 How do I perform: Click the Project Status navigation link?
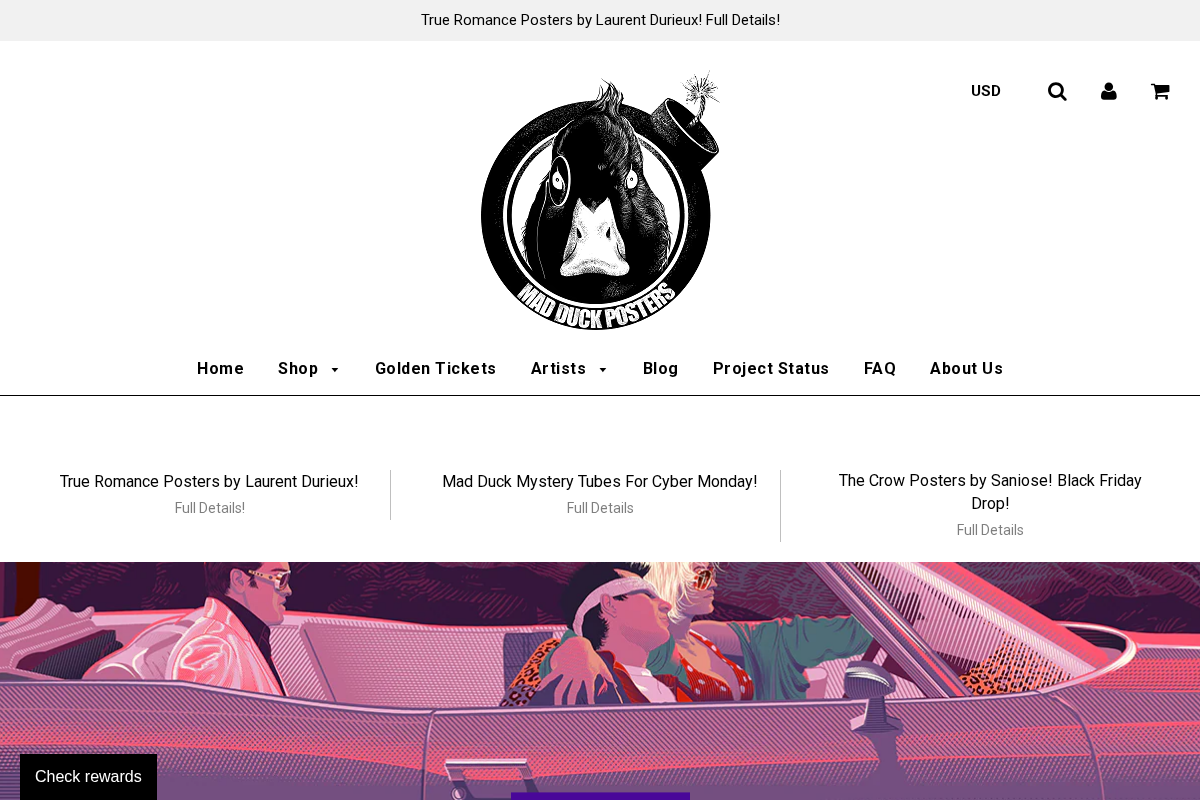(x=771, y=369)
